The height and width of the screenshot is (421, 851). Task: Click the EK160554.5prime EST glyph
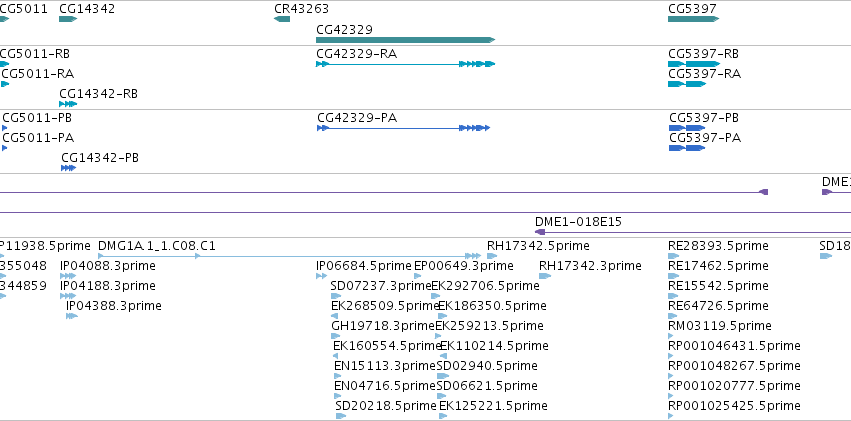pos(335,356)
